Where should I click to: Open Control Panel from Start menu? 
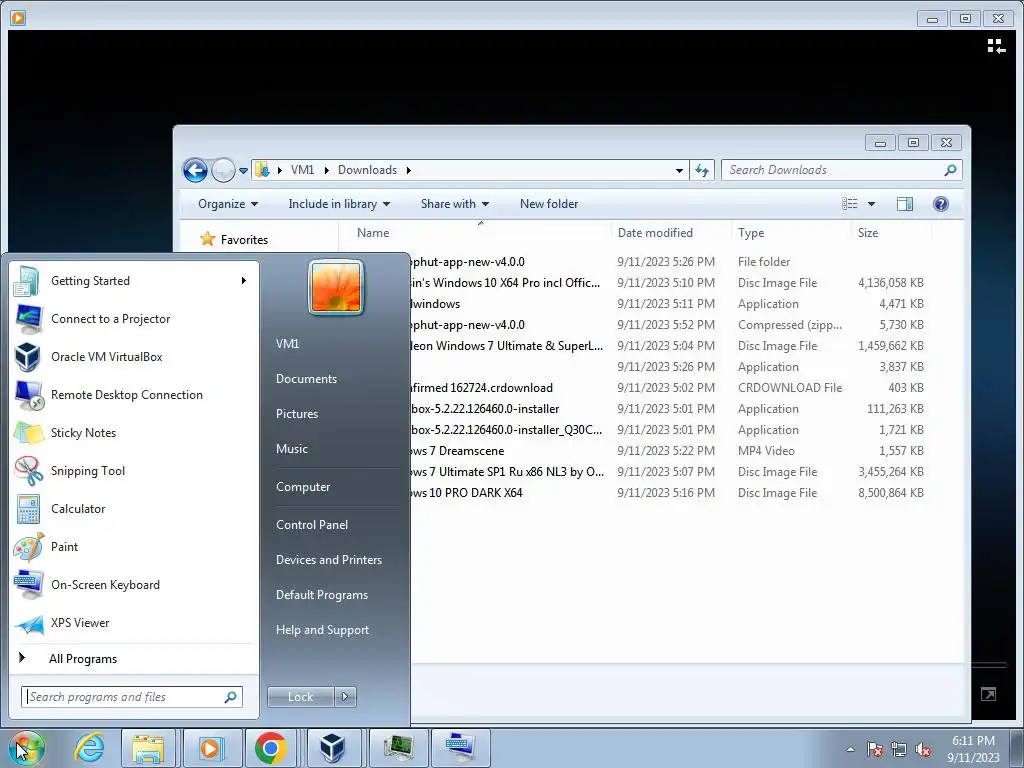pyautogui.click(x=312, y=525)
